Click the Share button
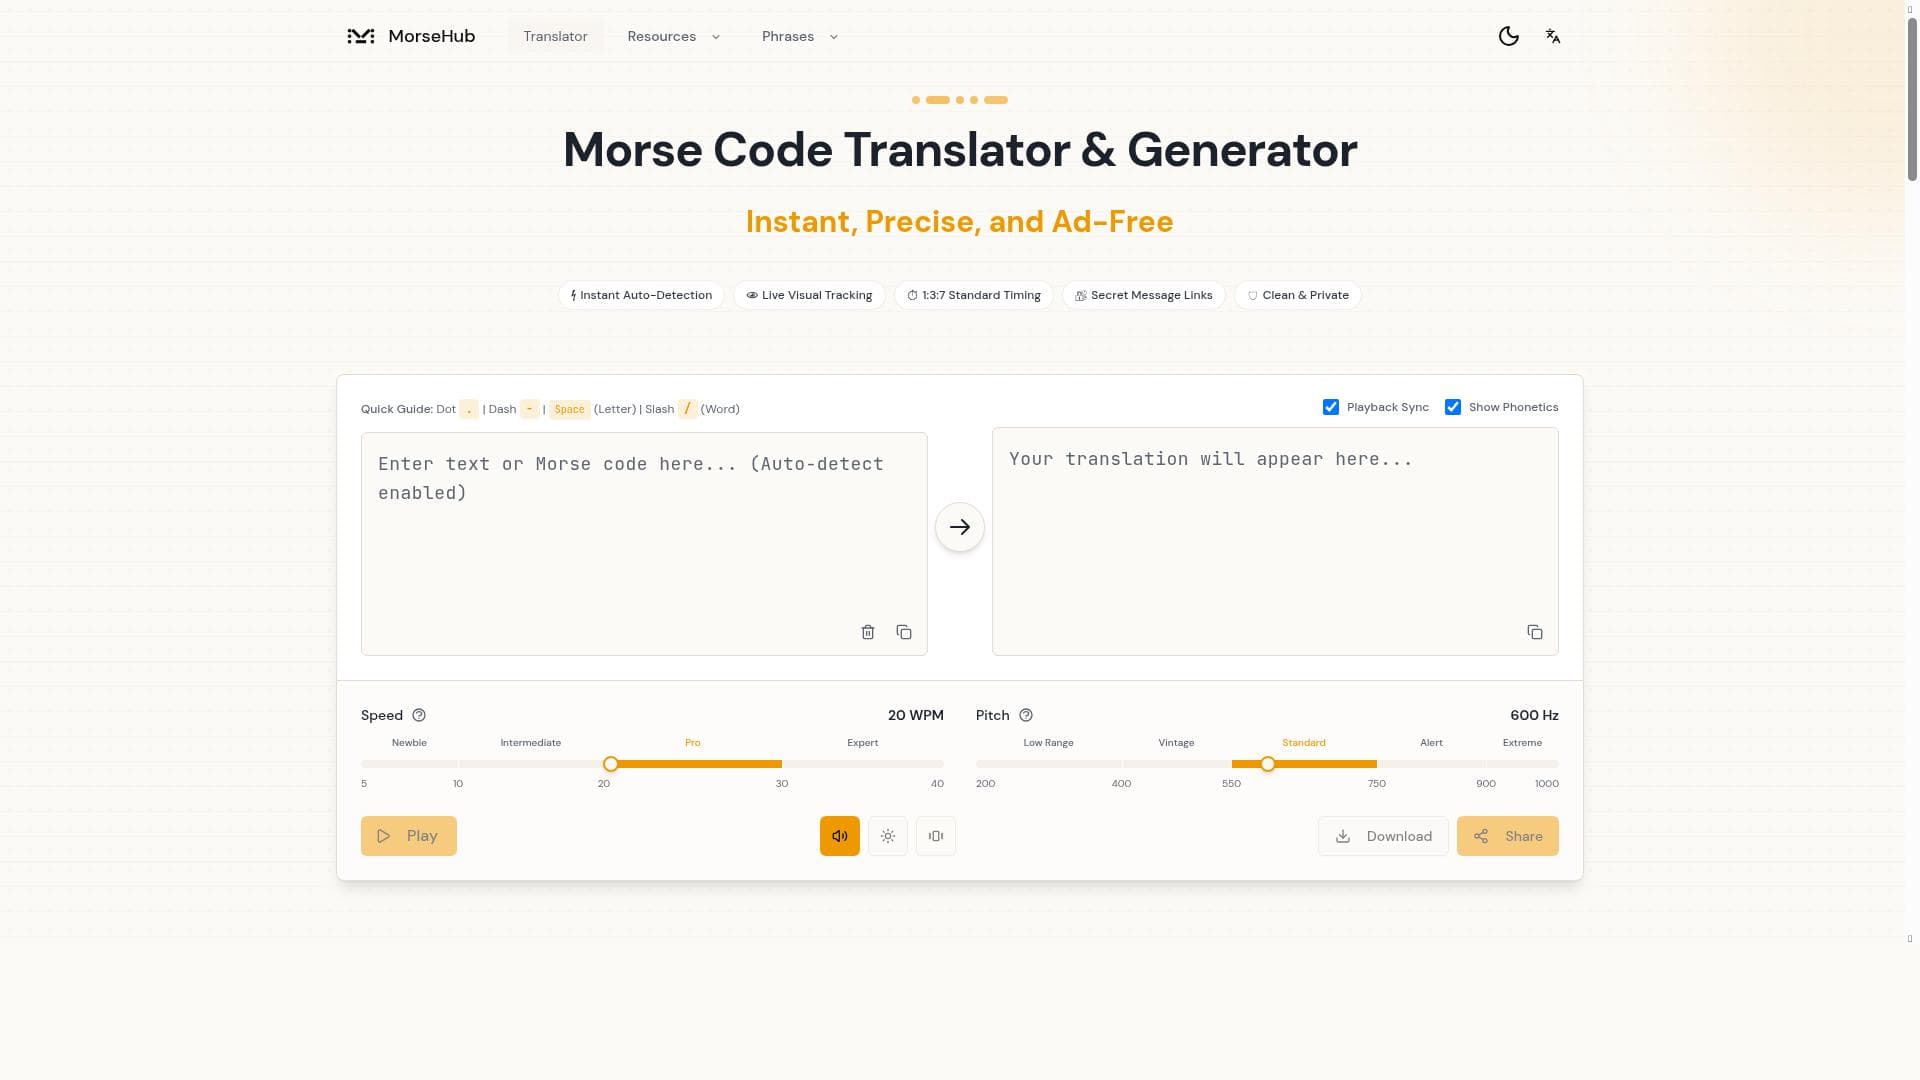This screenshot has width=1920, height=1080. tap(1508, 836)
